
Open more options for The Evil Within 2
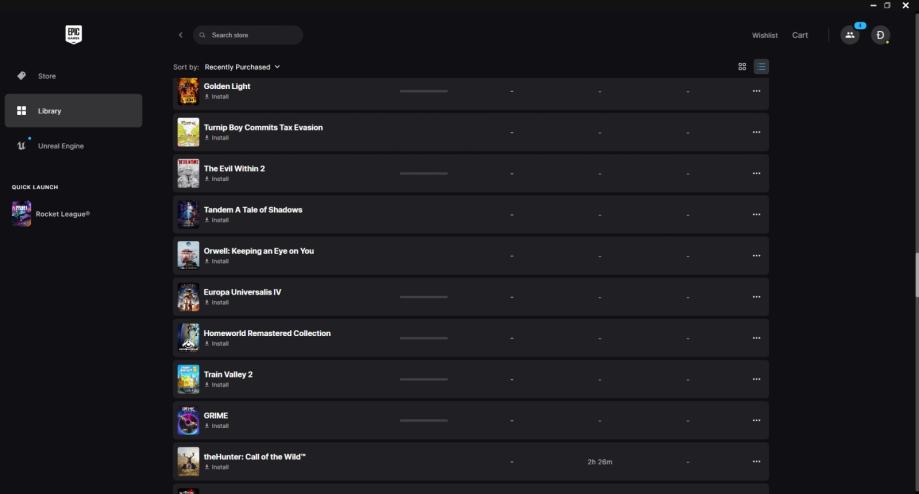point(756,173)
